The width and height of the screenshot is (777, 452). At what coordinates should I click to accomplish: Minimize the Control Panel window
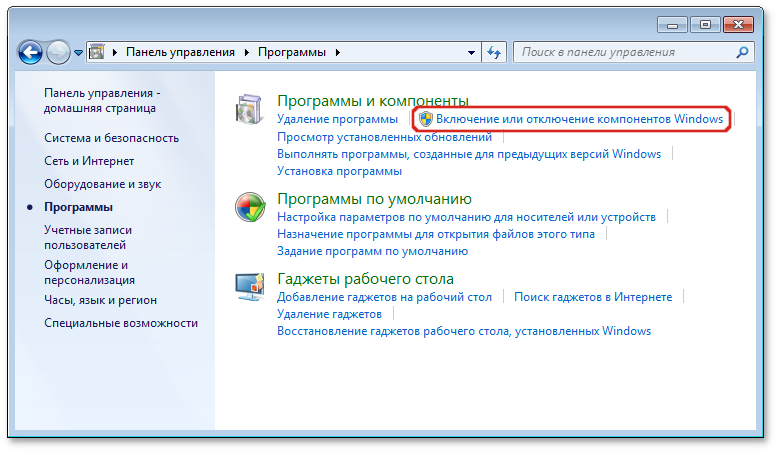click(x=672, y=24)
